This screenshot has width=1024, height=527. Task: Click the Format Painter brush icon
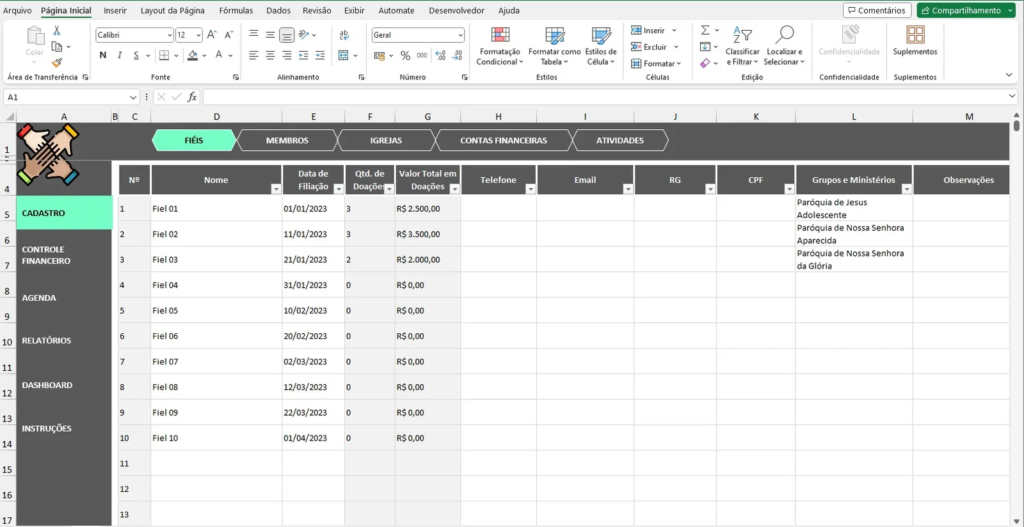pos(56,62)
